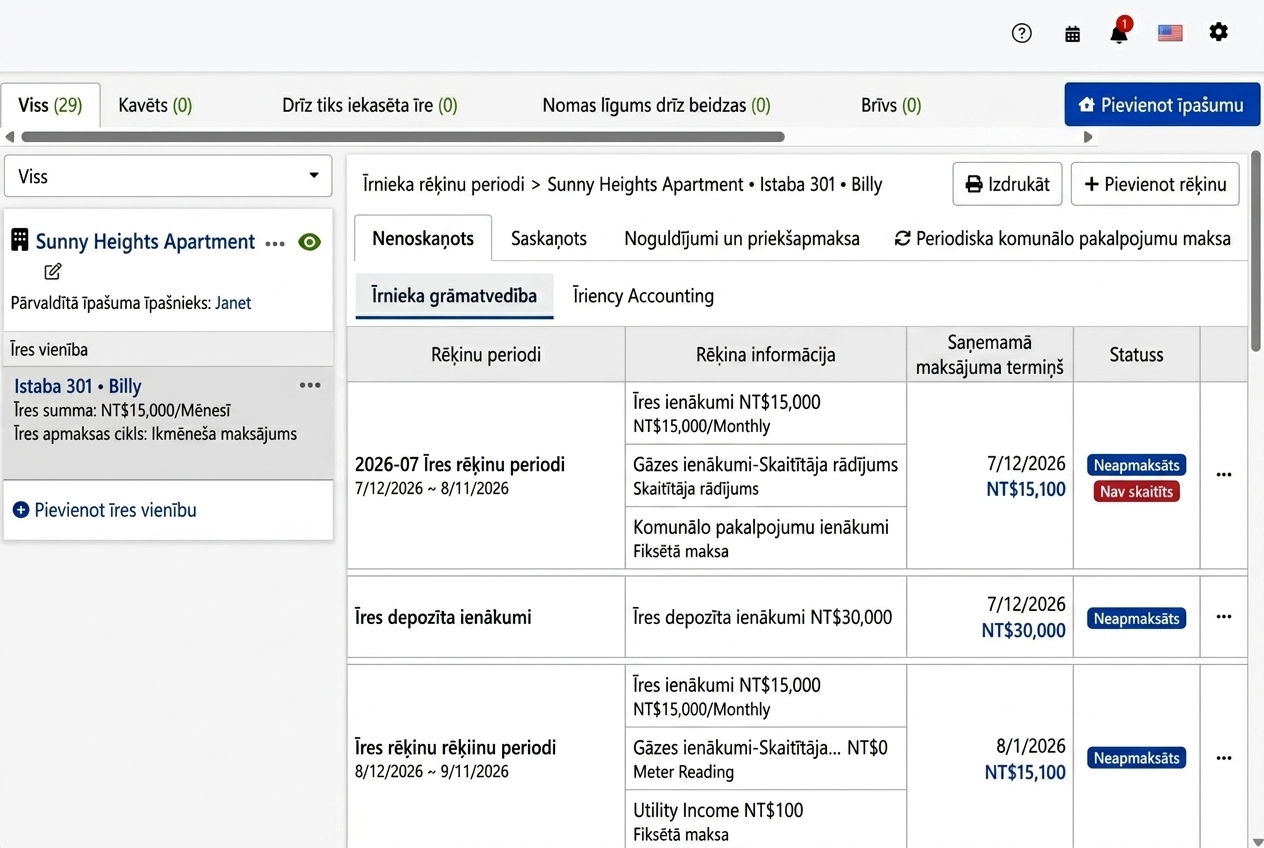Open row menu for 8/12/2026 billing period
Screen dimensions: 1264x848
pos(1224,758)
